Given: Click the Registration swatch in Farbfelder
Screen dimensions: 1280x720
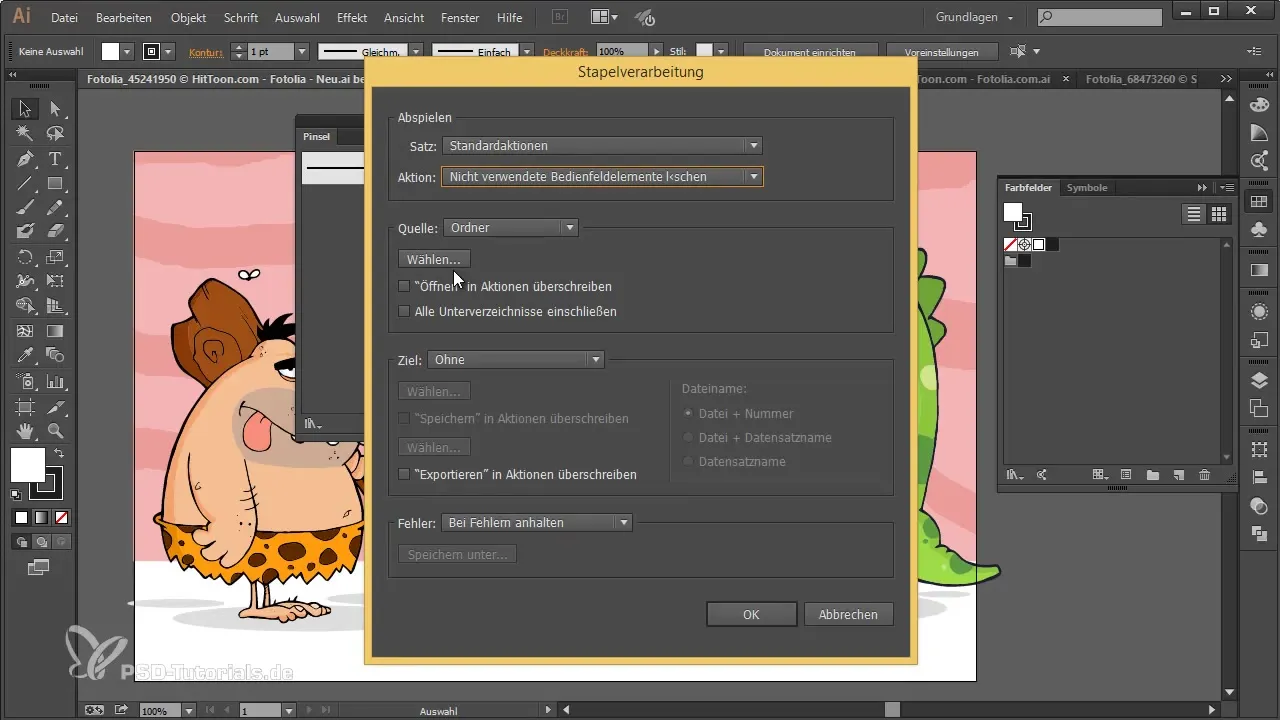Looking at the screenshot, I should (x=1025, y=245).
